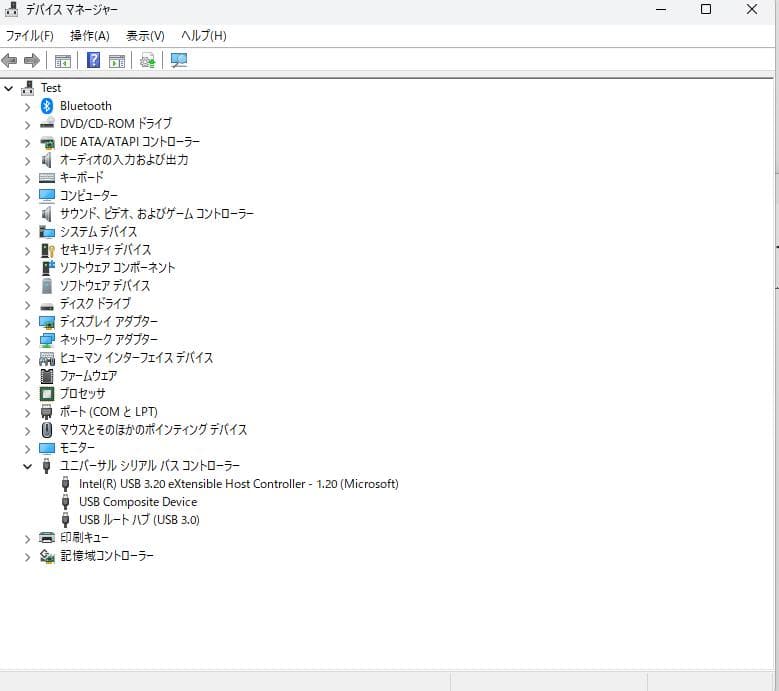779x691 pixels.
Task: Click the Bluetooth category icon
Action: tap(47, 106)
